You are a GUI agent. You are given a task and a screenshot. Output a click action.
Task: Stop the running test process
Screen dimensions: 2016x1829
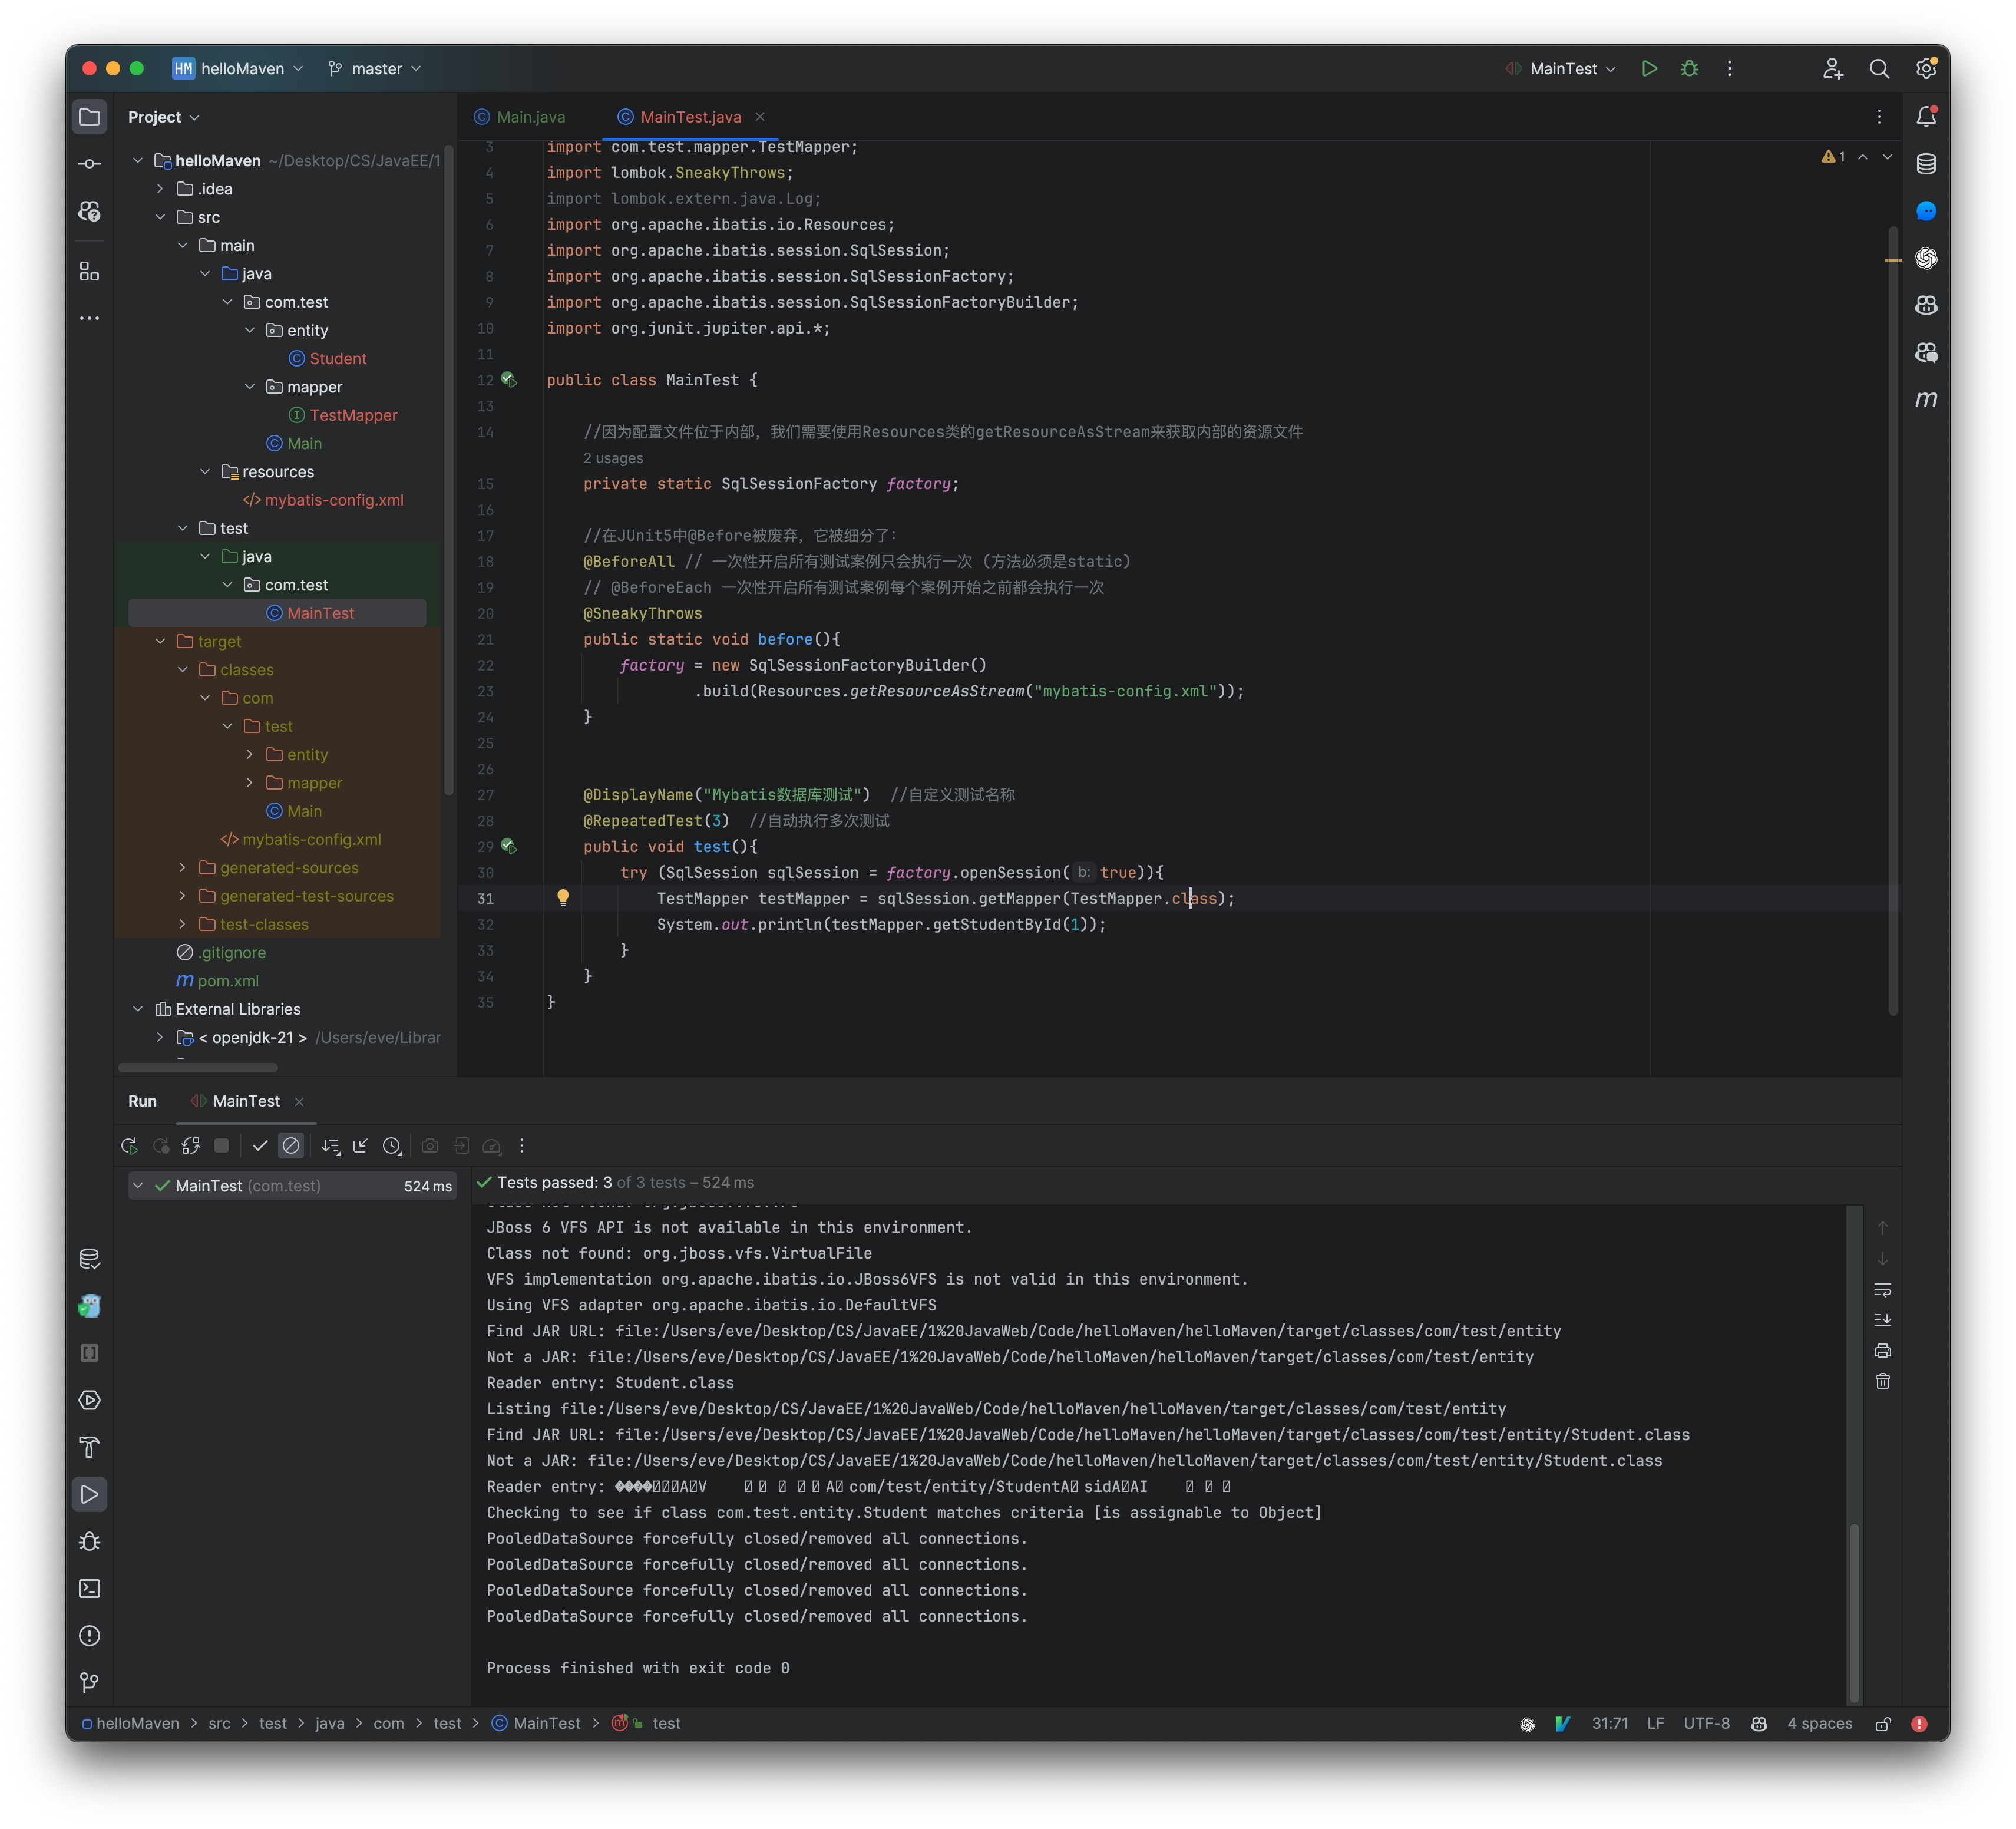click(221, 1146)
